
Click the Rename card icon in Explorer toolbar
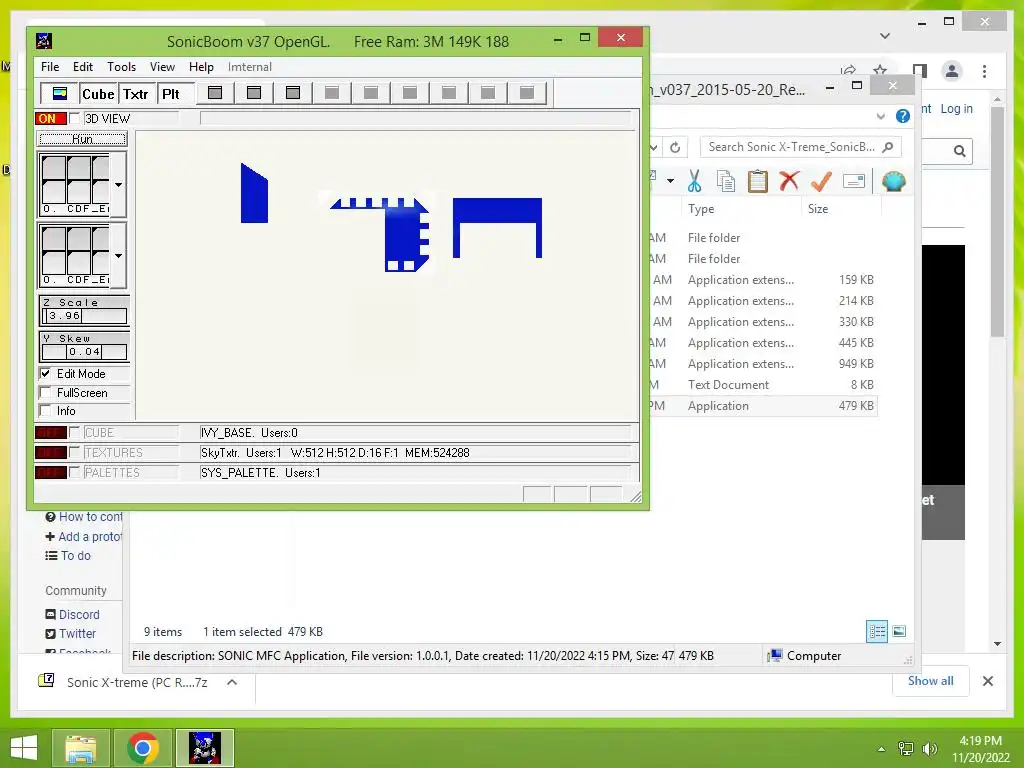pos(854,181)
